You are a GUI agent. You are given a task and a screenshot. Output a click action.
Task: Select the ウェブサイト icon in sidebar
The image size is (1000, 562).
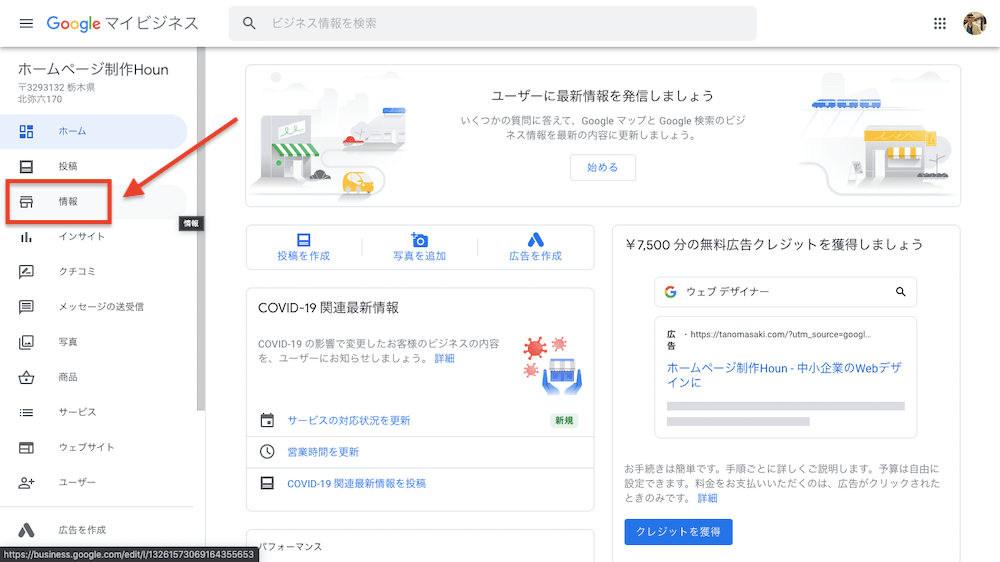(26, 447)
